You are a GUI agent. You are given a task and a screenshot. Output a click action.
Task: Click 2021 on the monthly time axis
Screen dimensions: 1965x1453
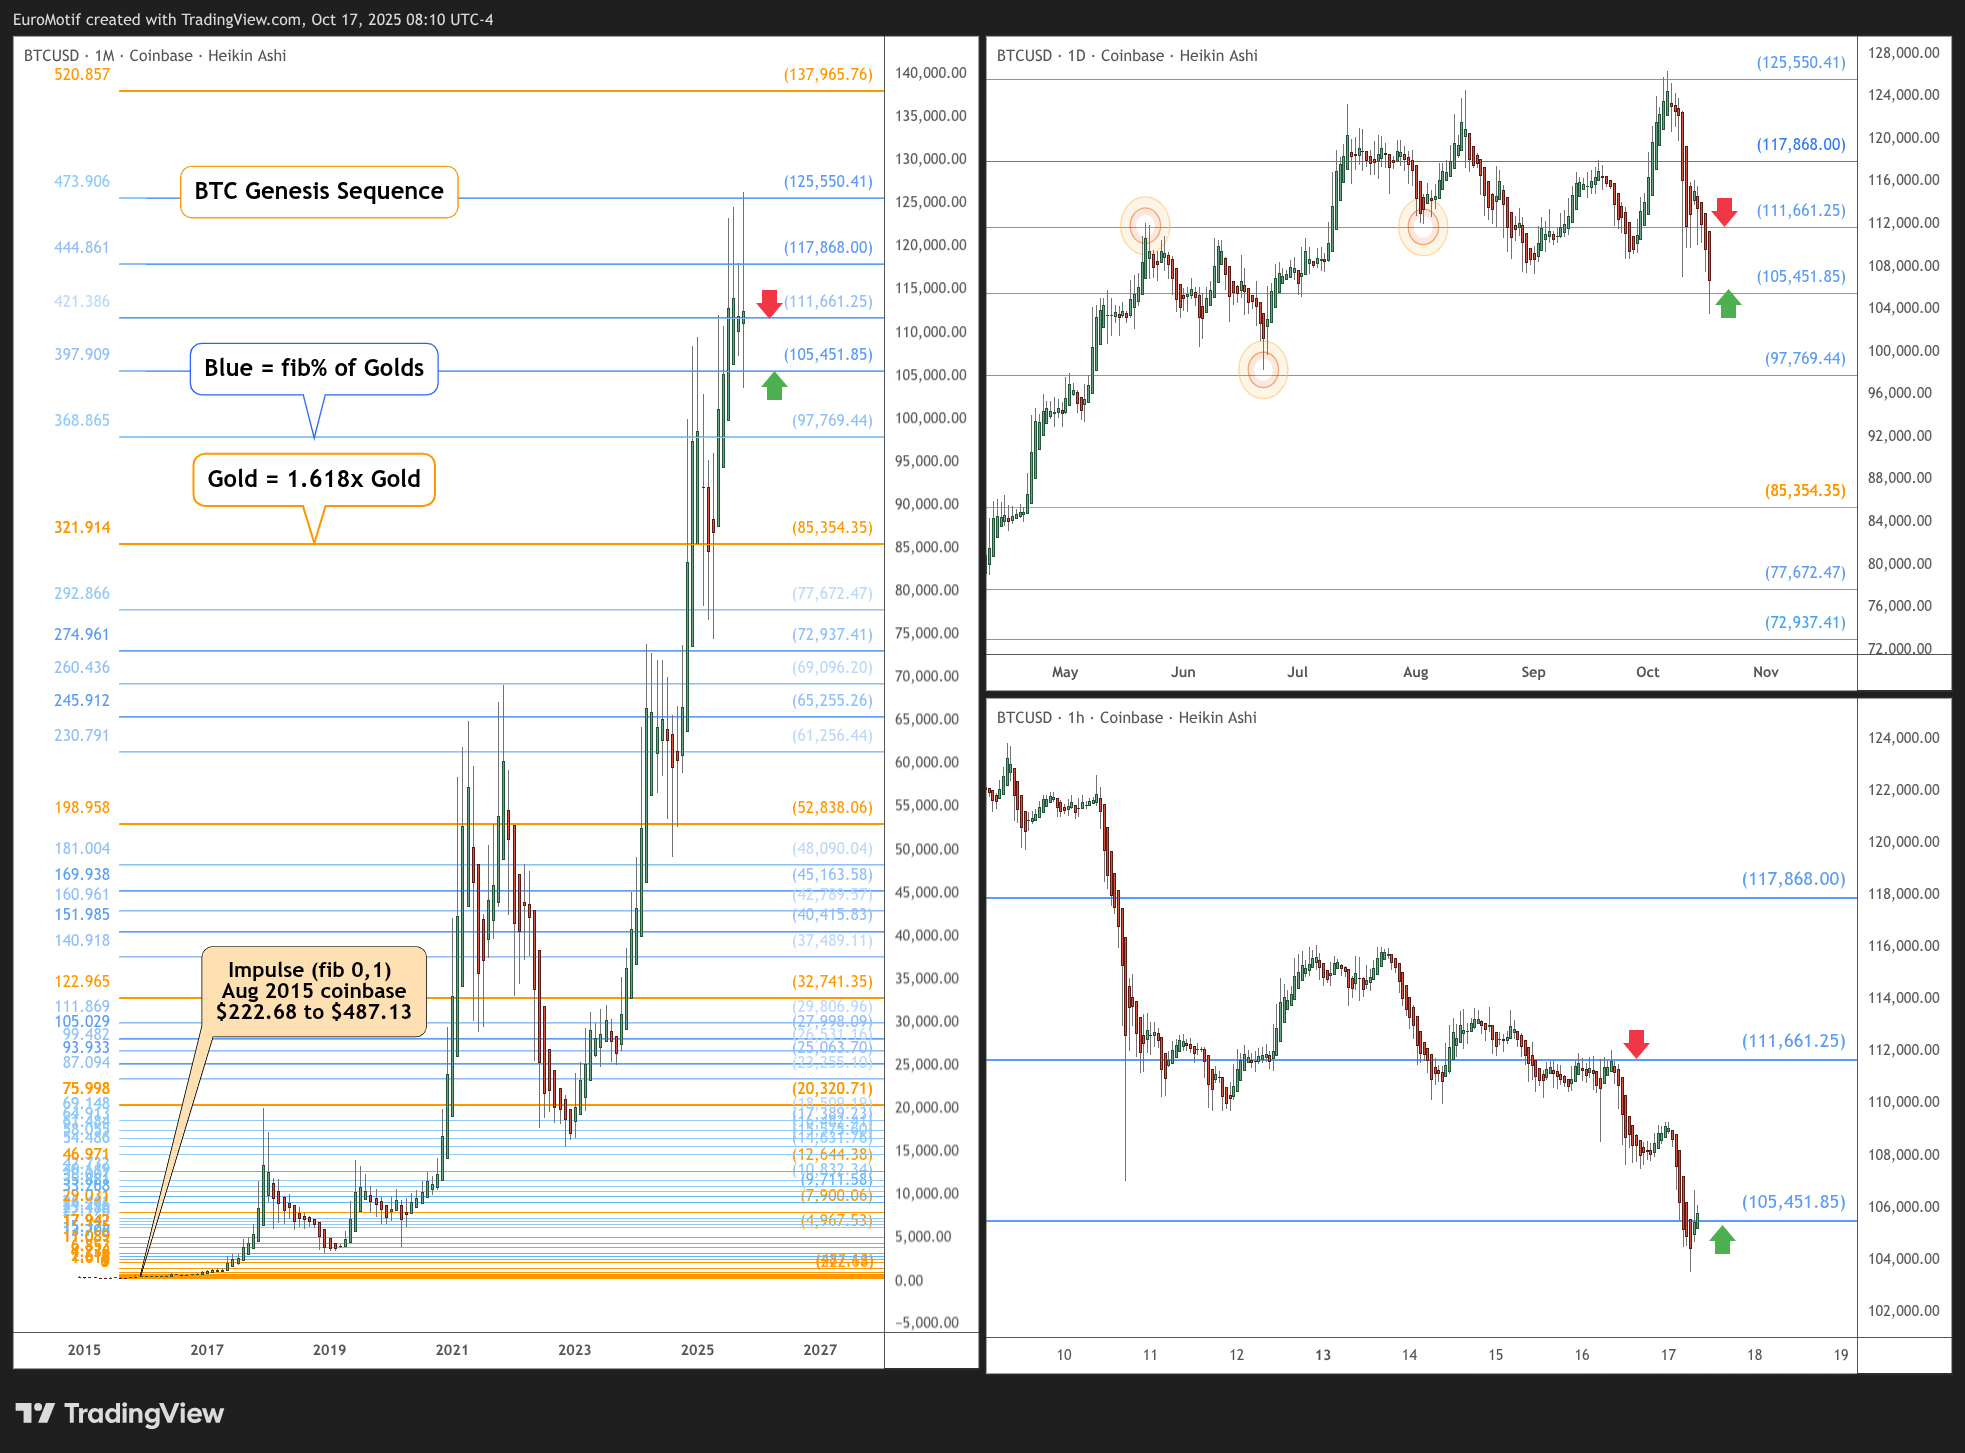tap(452, 1350)
